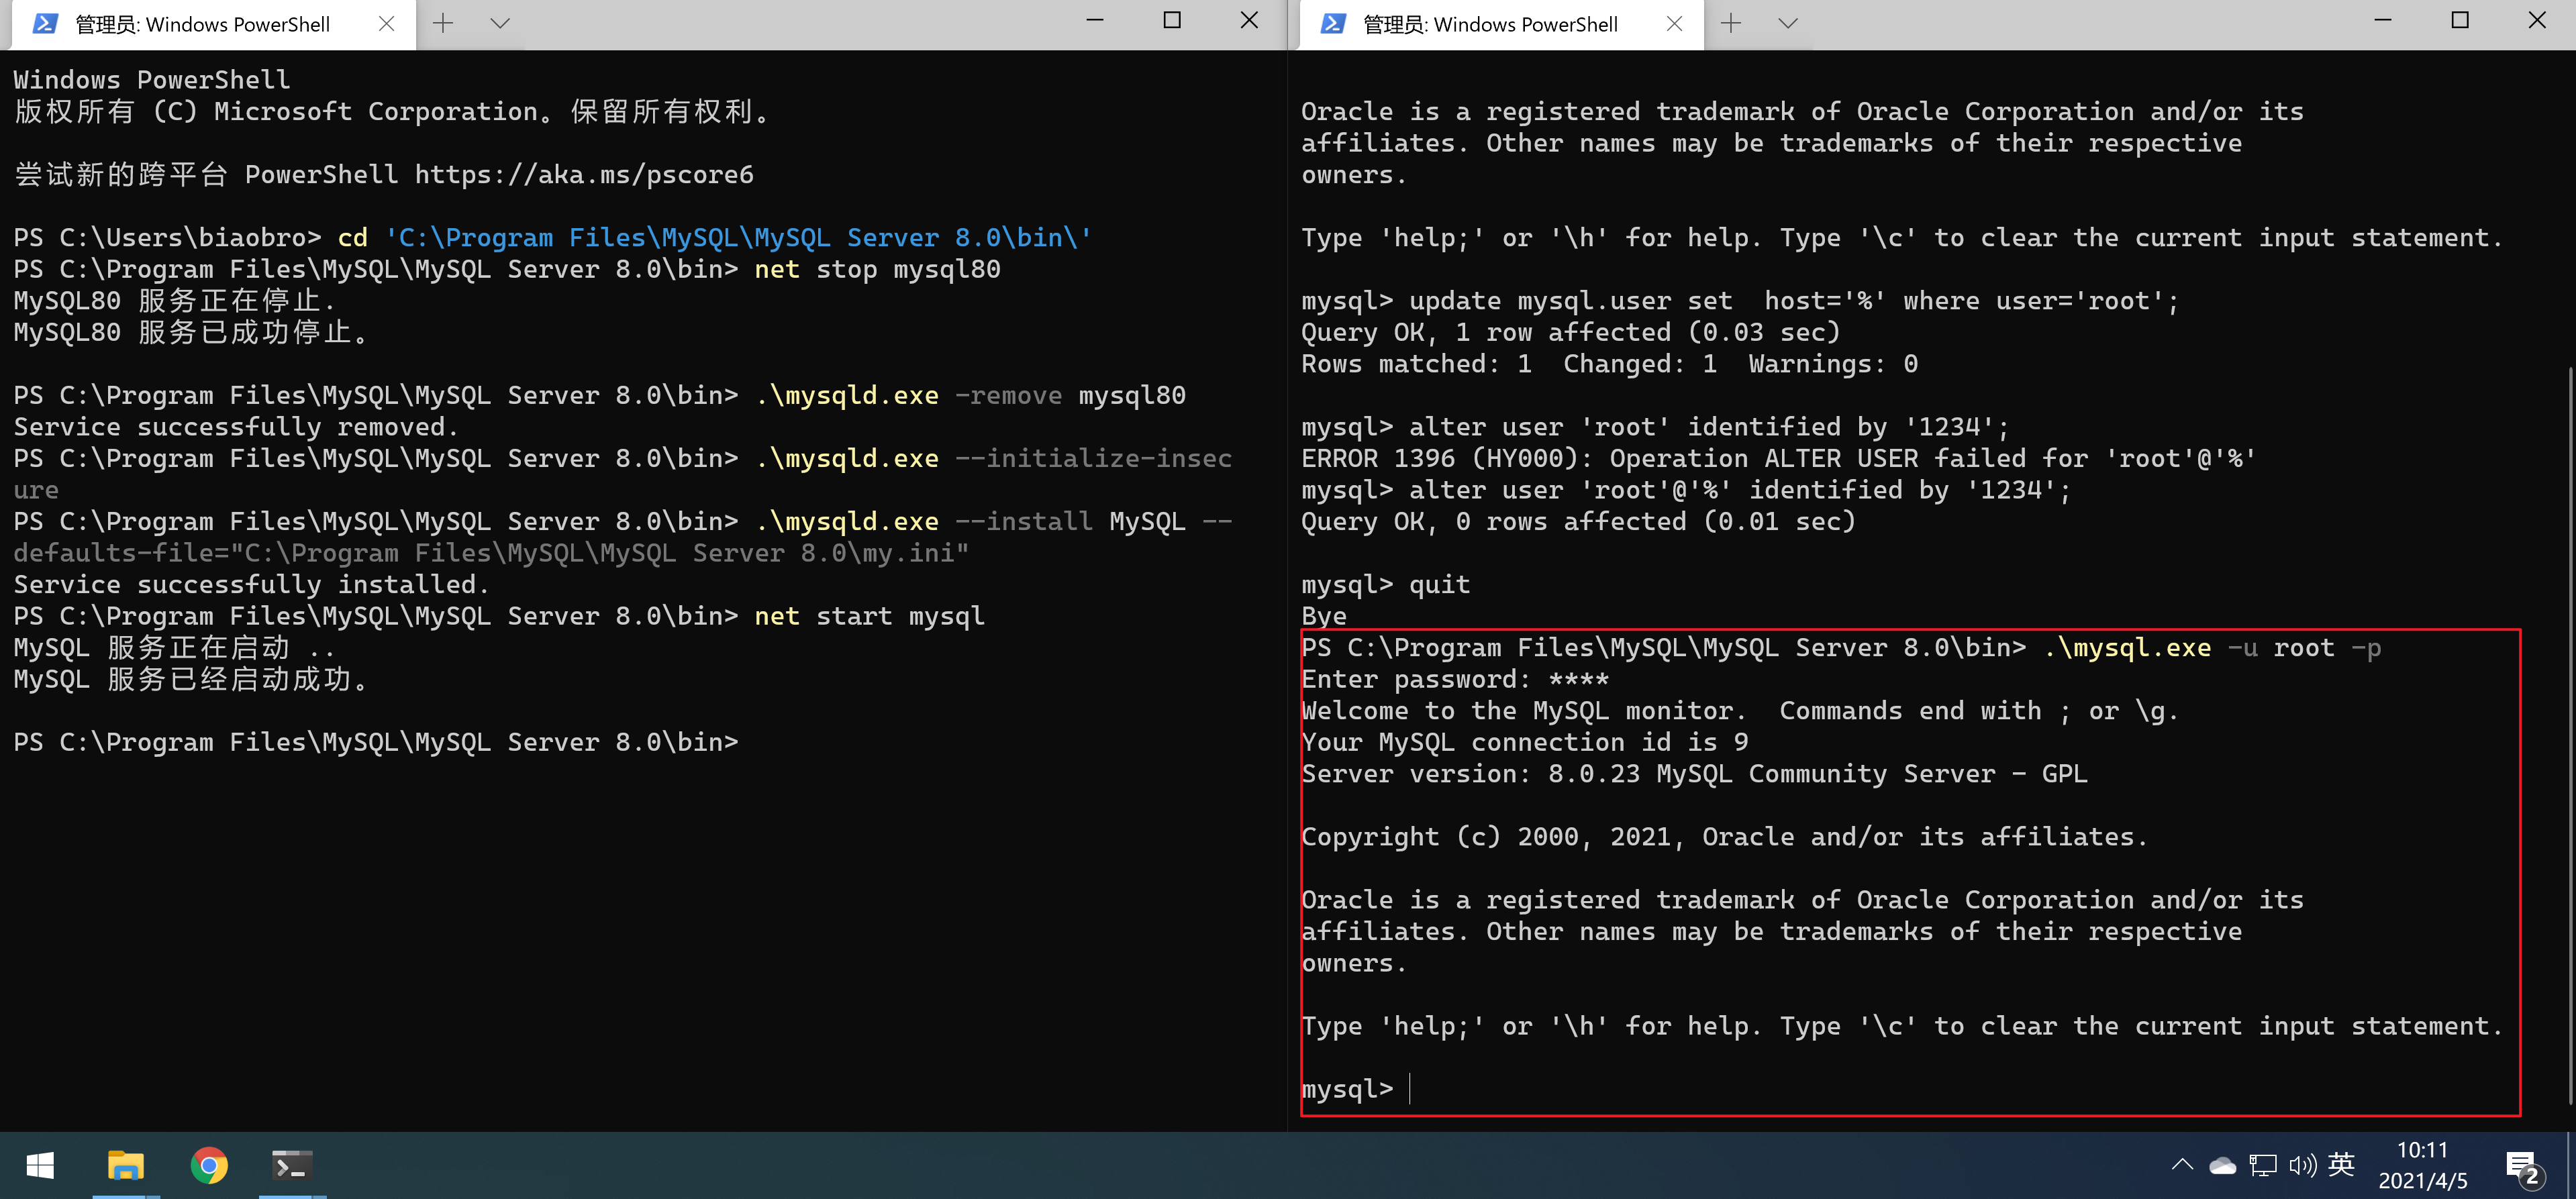Open the clock and date flyout
2576x1199 pixels.
[2422, 1165]
